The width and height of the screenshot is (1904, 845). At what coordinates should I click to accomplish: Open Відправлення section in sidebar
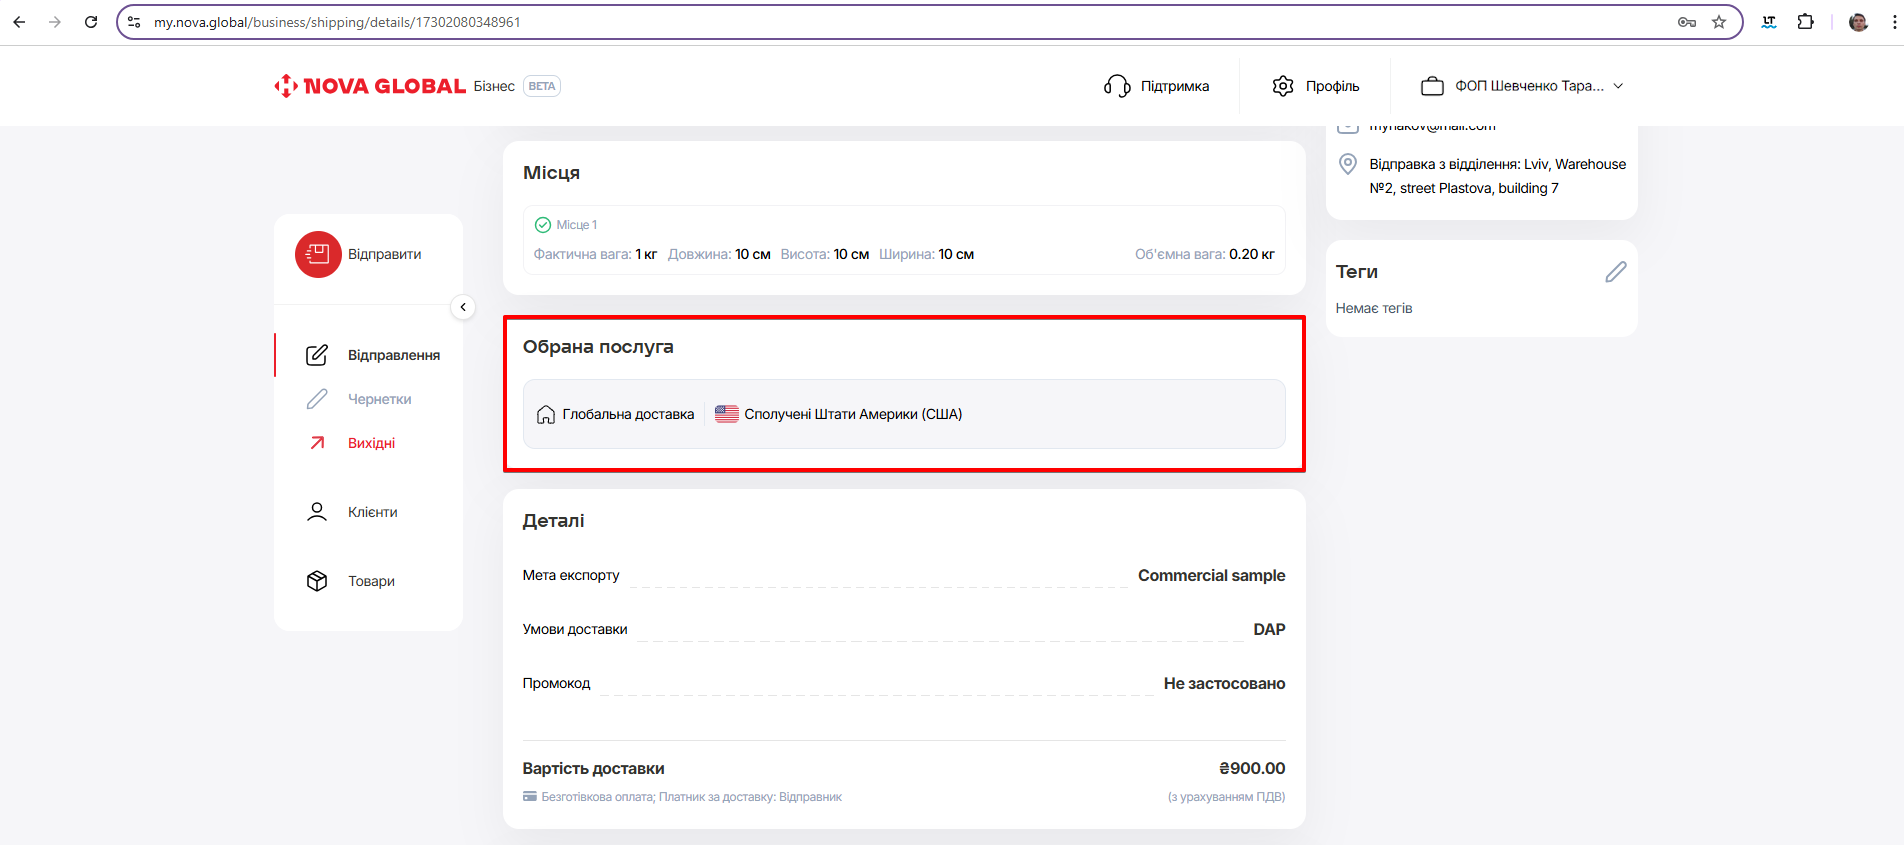click(x=393, y=355)
